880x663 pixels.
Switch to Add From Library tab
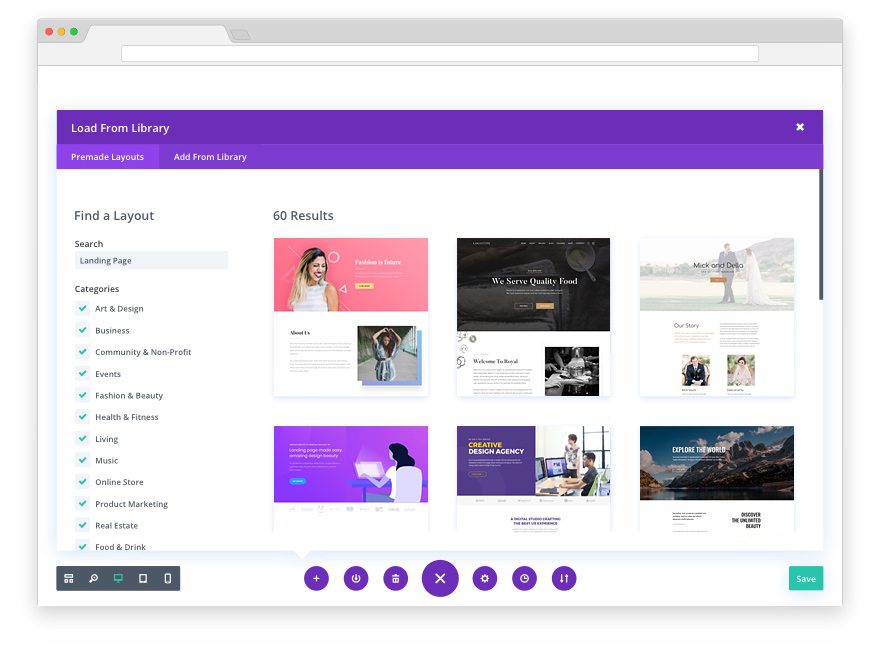click(210, 157)
